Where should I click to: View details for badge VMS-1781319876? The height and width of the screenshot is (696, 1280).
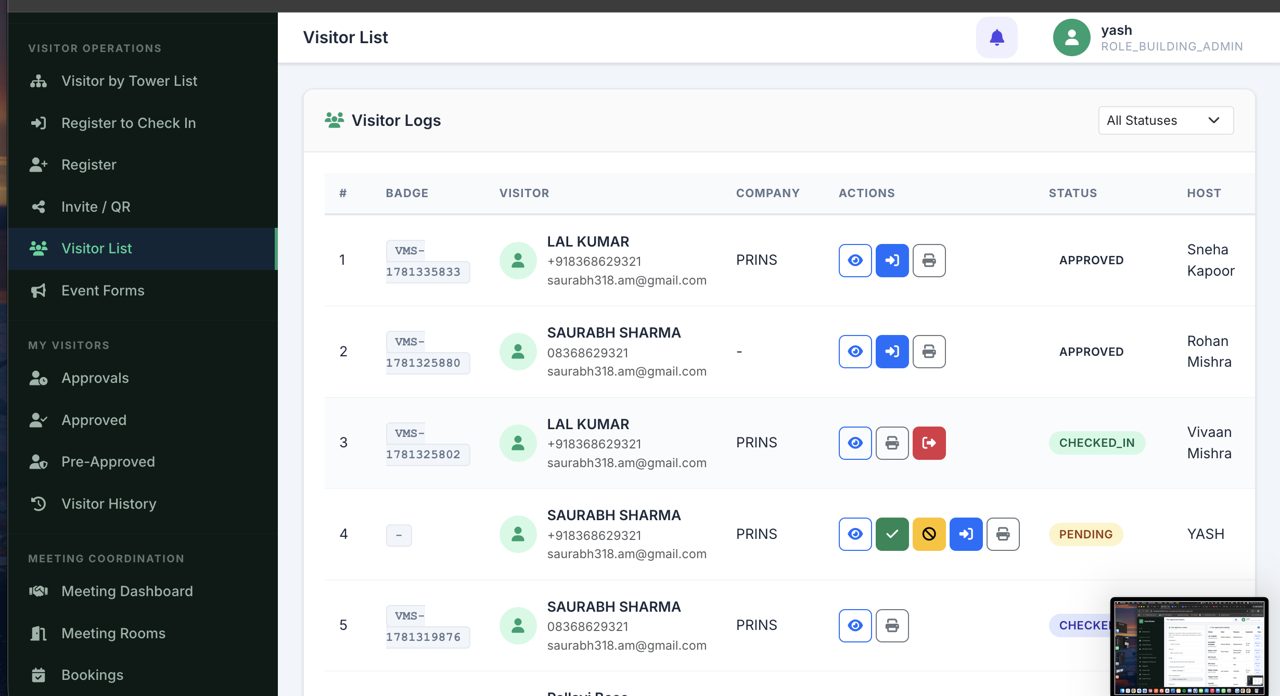(x=855, y=626)
